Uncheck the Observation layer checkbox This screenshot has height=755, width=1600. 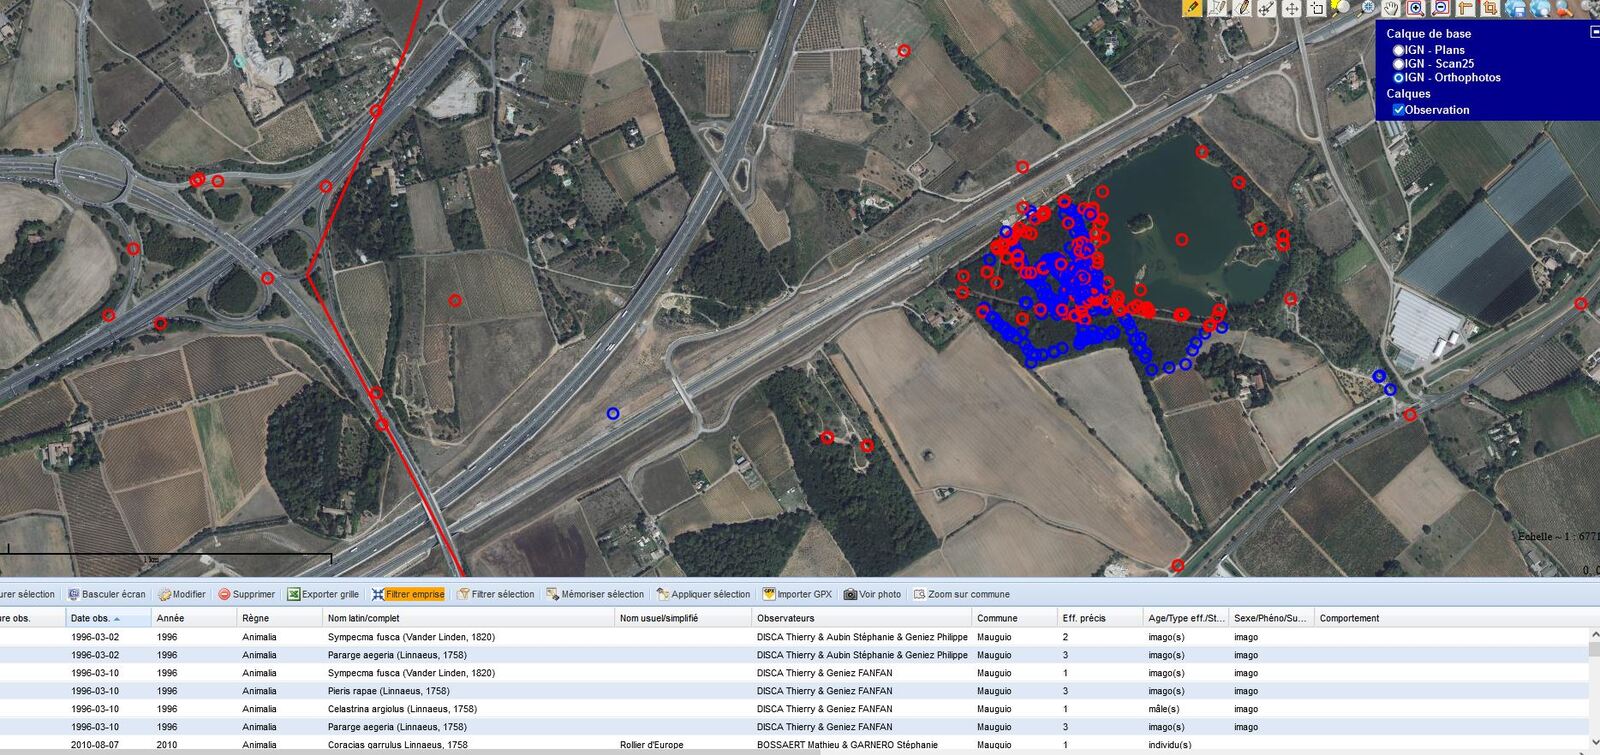1399,110
